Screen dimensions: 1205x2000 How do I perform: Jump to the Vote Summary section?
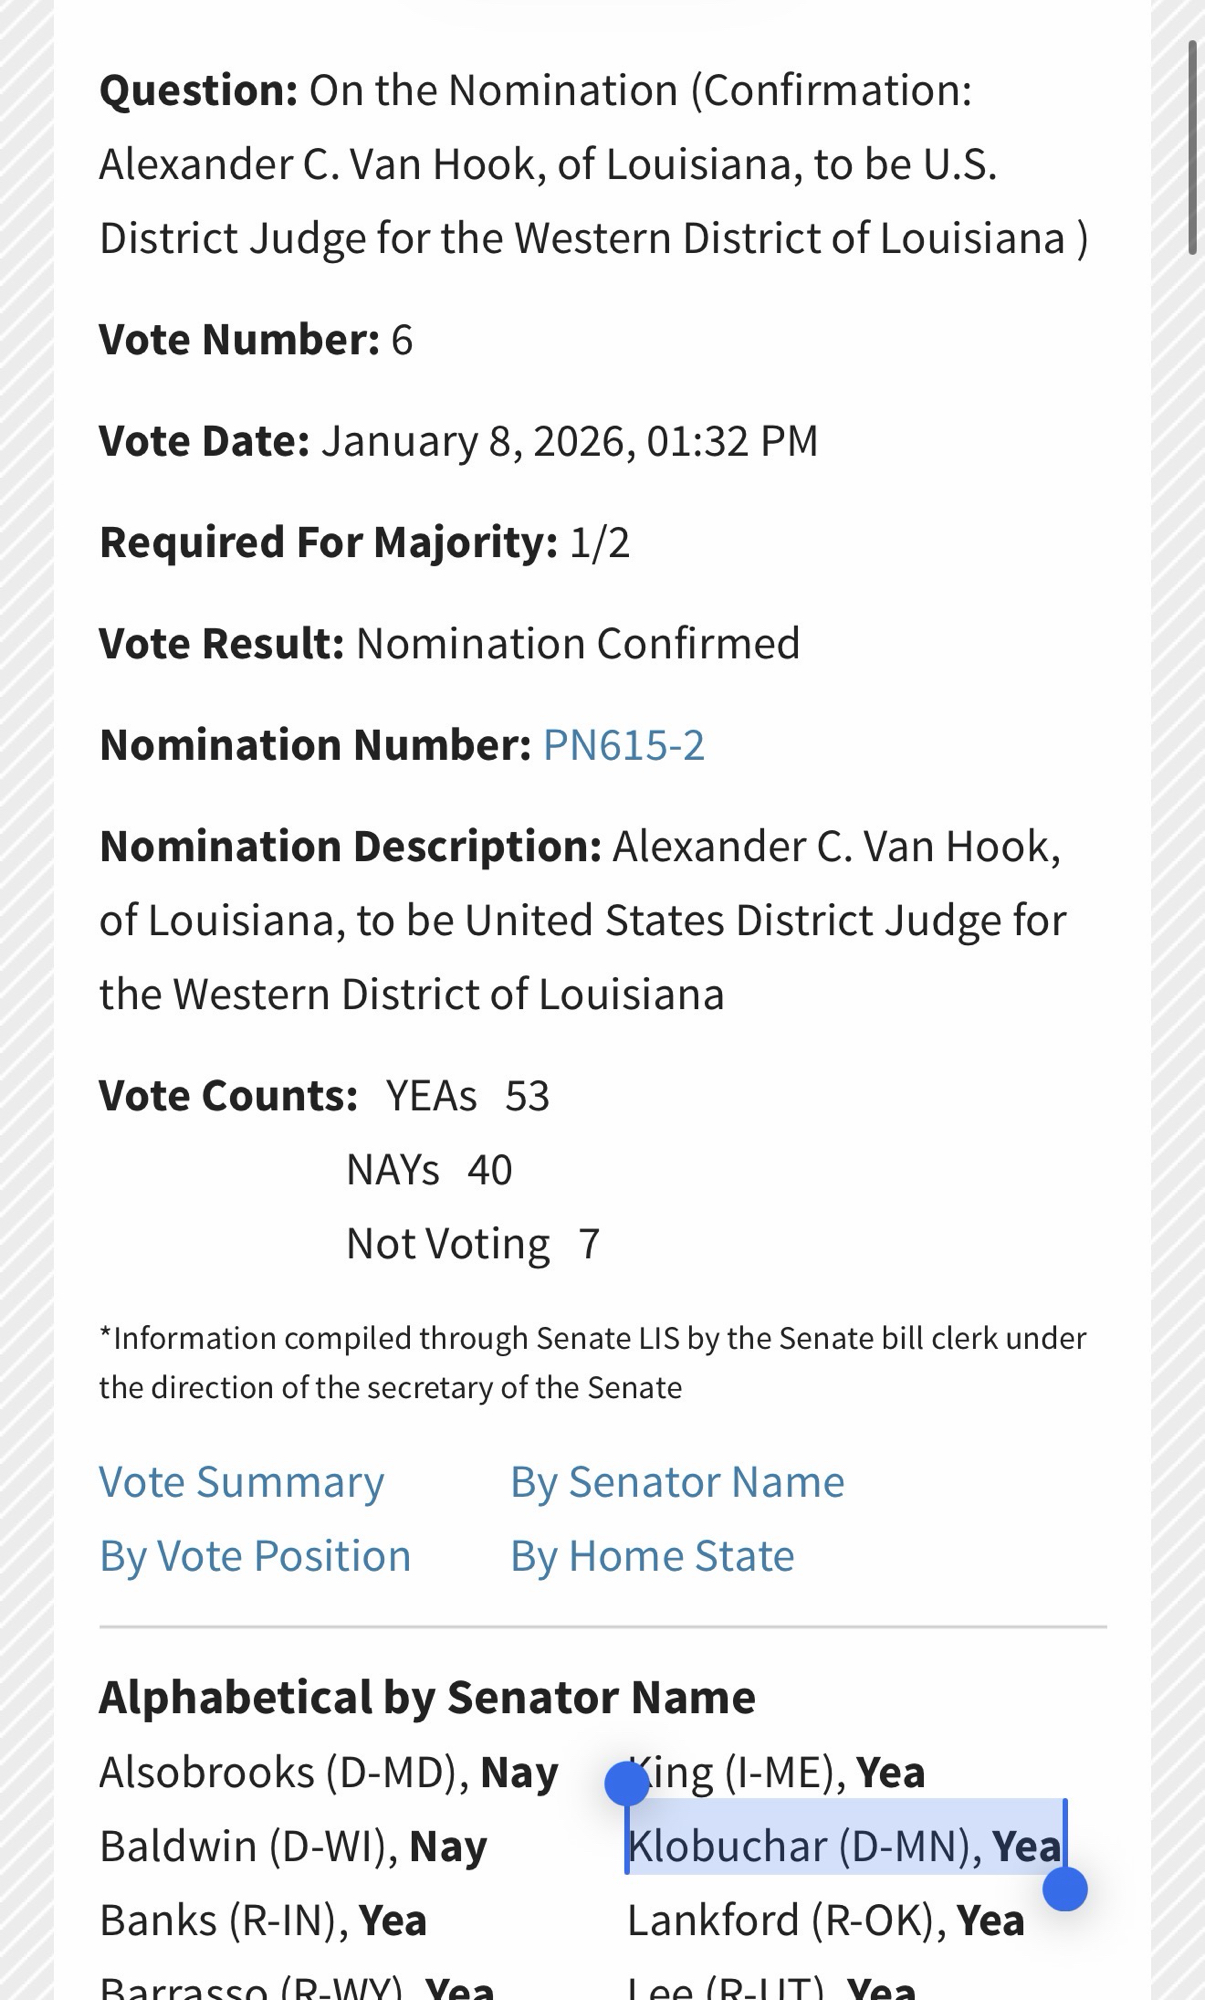(x=241, y=1482)
